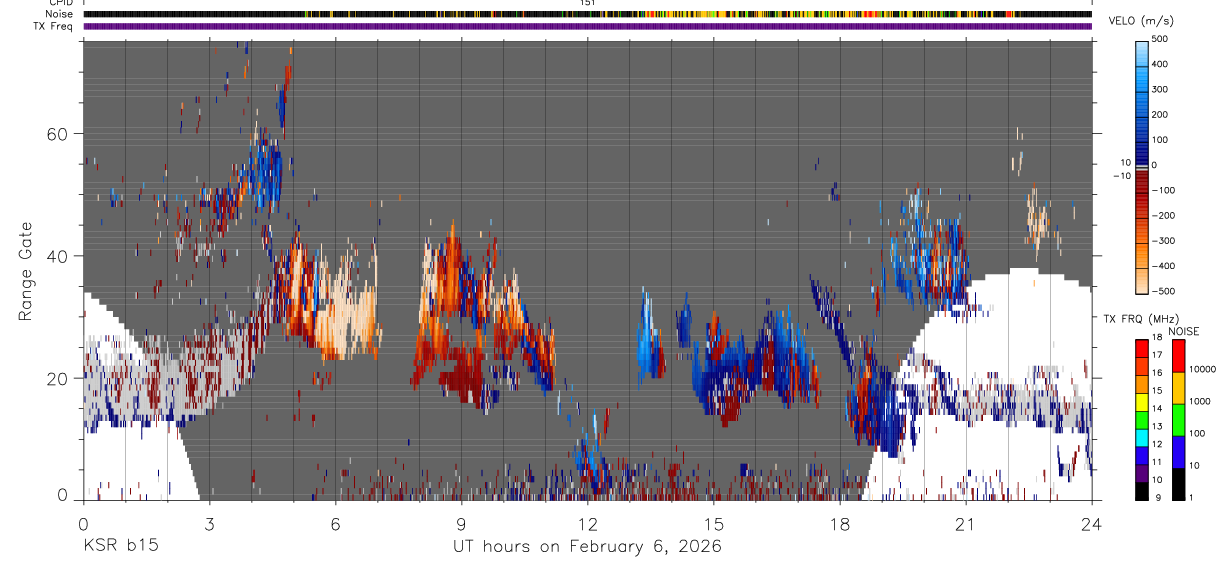The image size is (1228, 567).
Task: Click the 3 hour label on time axis
Action: click(x=209, y=523)
